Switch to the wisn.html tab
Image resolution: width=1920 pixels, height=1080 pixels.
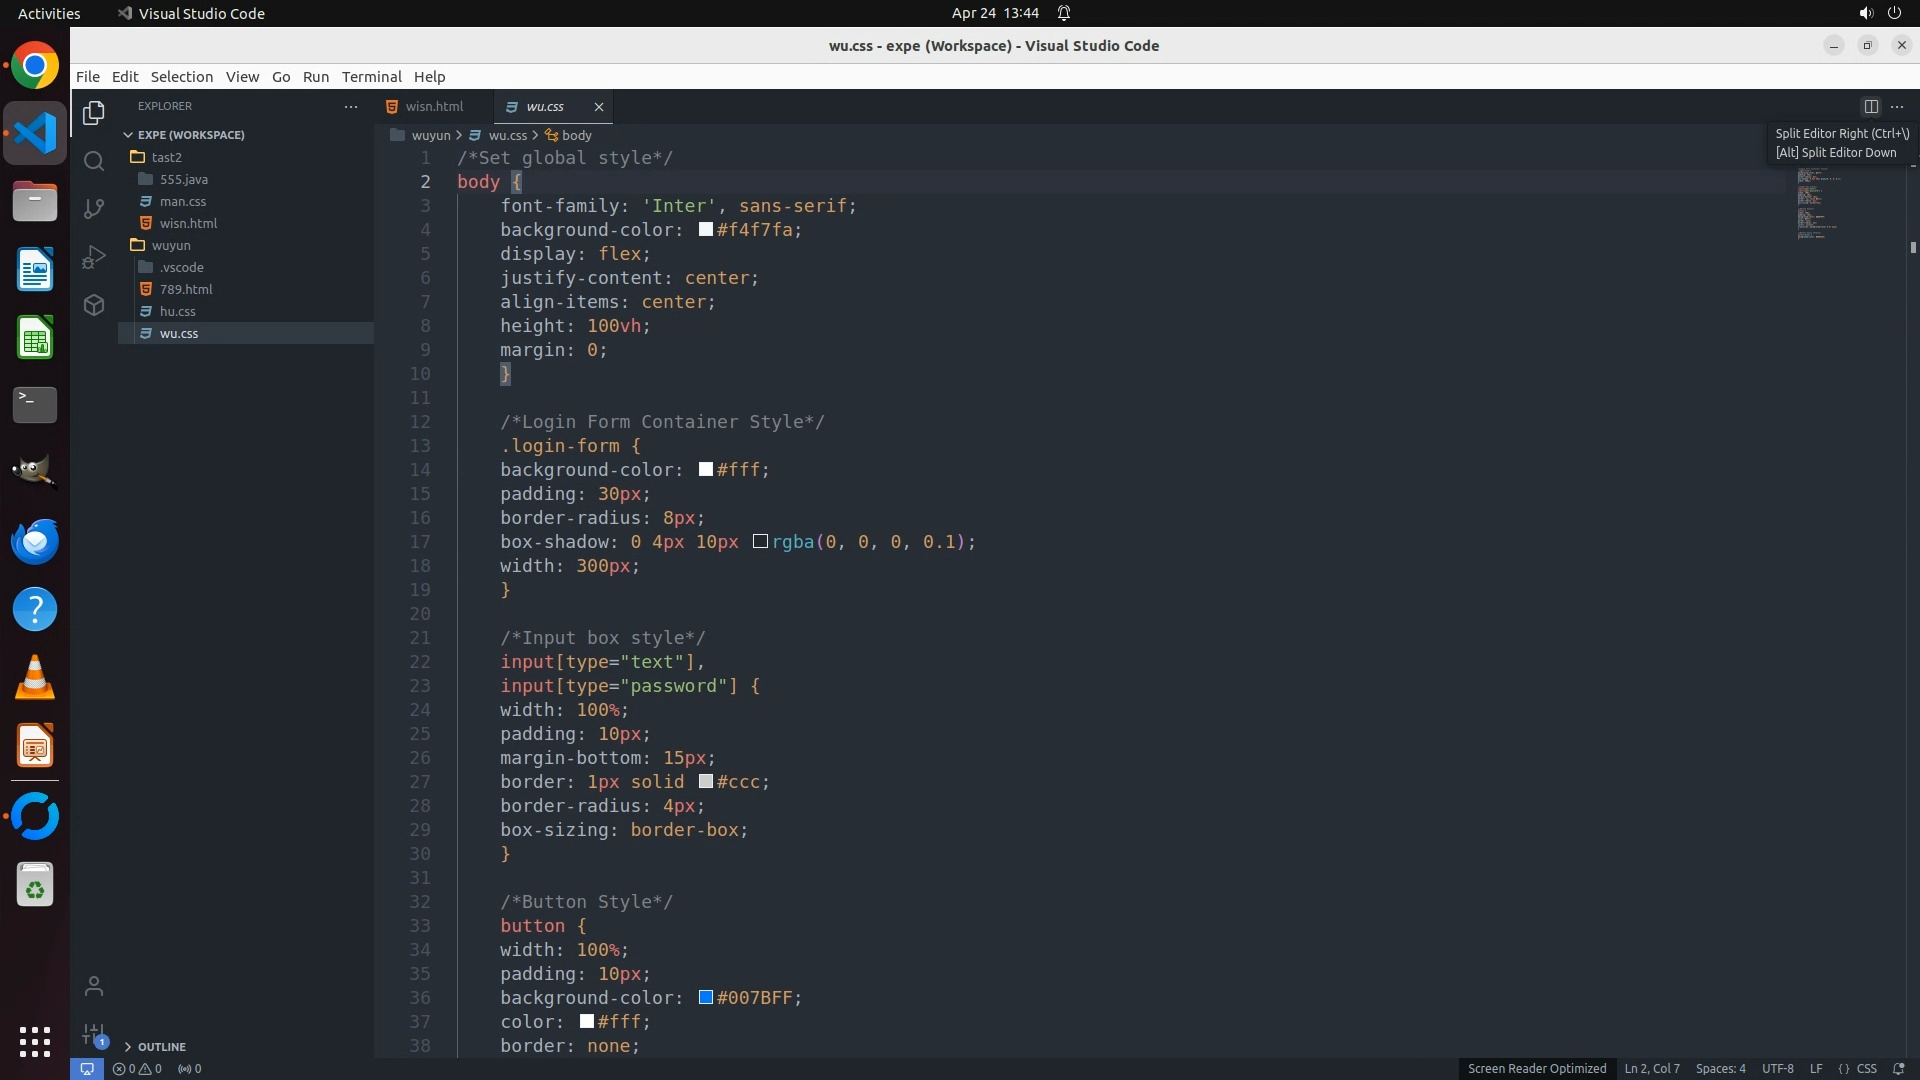click(434, 106)
